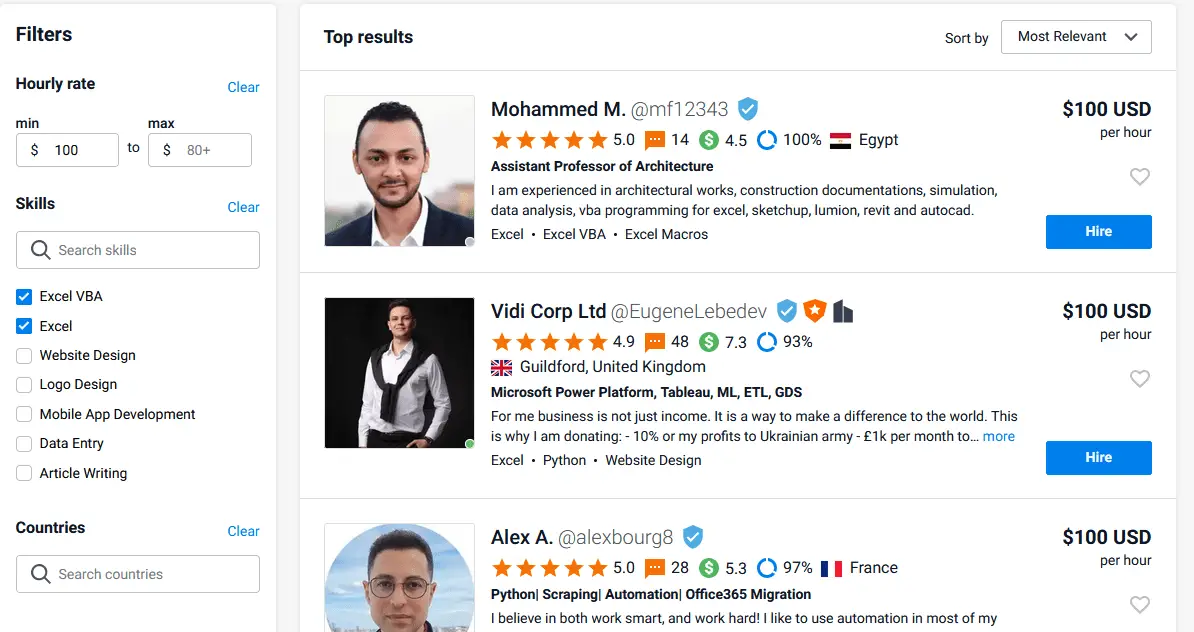Click Alex A.'s reviews comment icon
The width and height of the screenshot is (1194, 632).
pos(655,568)
